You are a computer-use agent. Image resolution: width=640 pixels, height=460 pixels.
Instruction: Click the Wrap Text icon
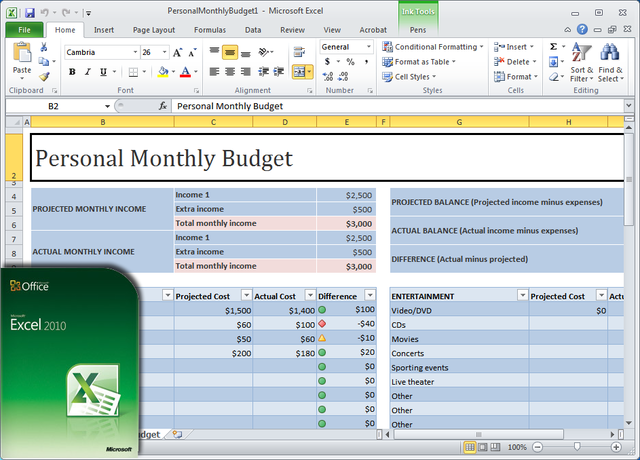pyautogui.click(x=299, y=52)
